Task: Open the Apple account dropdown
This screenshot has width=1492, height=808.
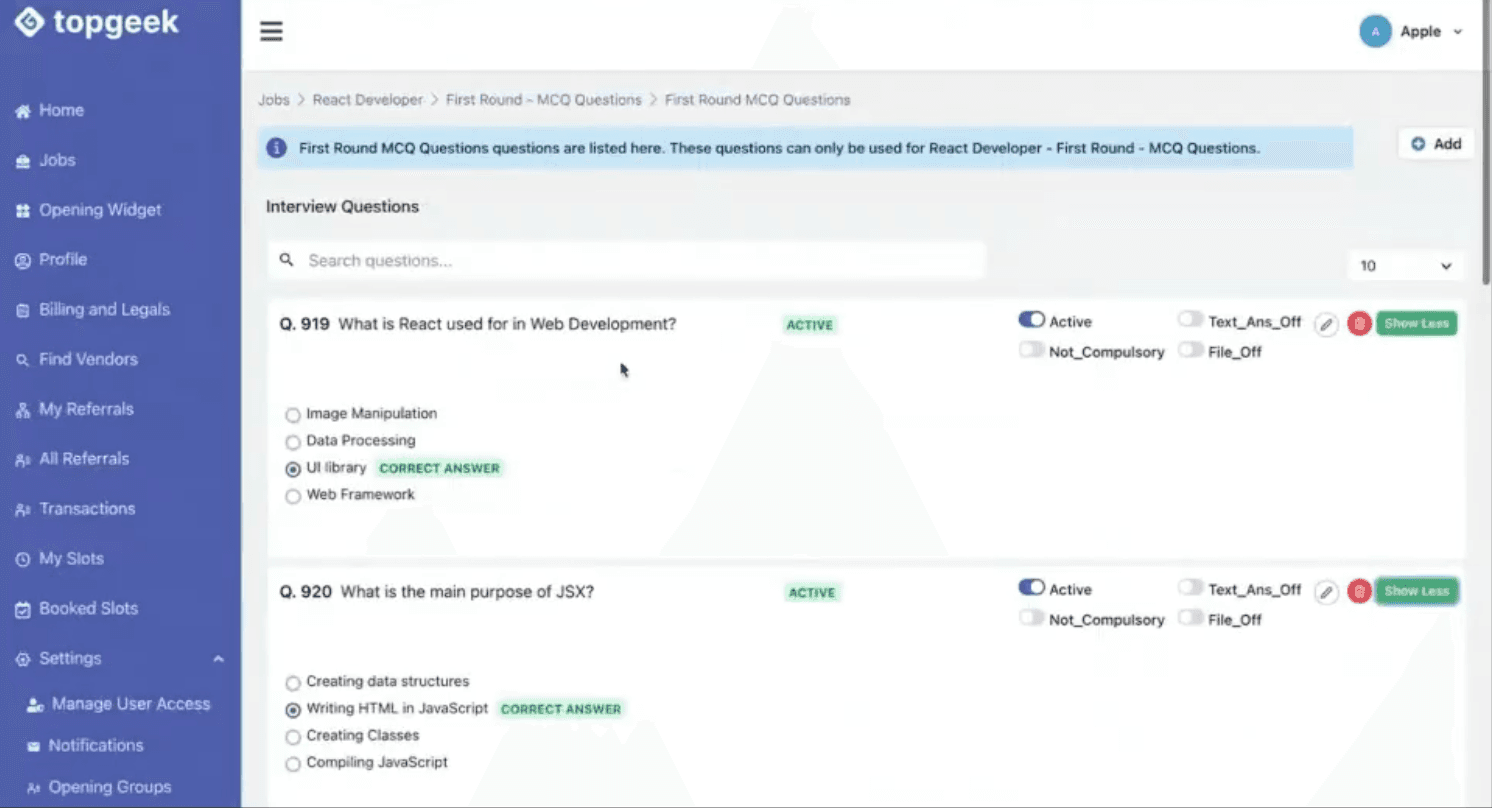Action: pos(1412,31)
